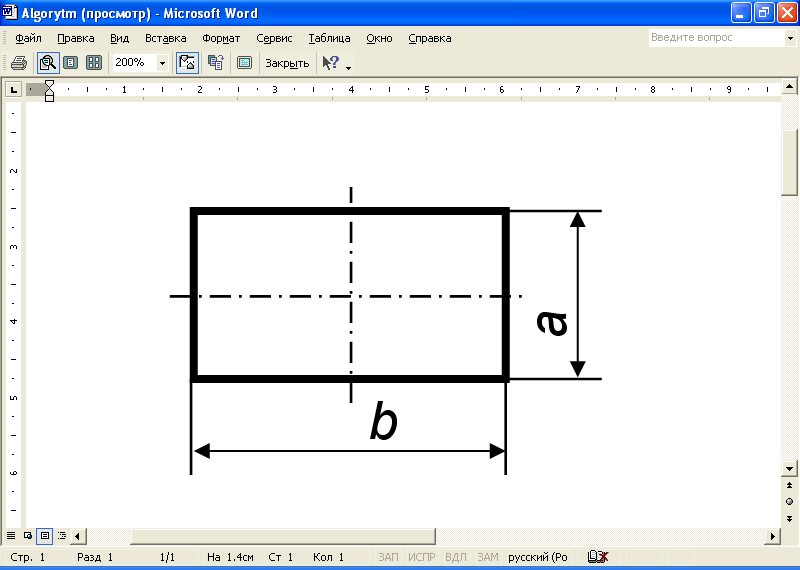
Task: Toggle the Magnifier tool
Action: [48, 63]
